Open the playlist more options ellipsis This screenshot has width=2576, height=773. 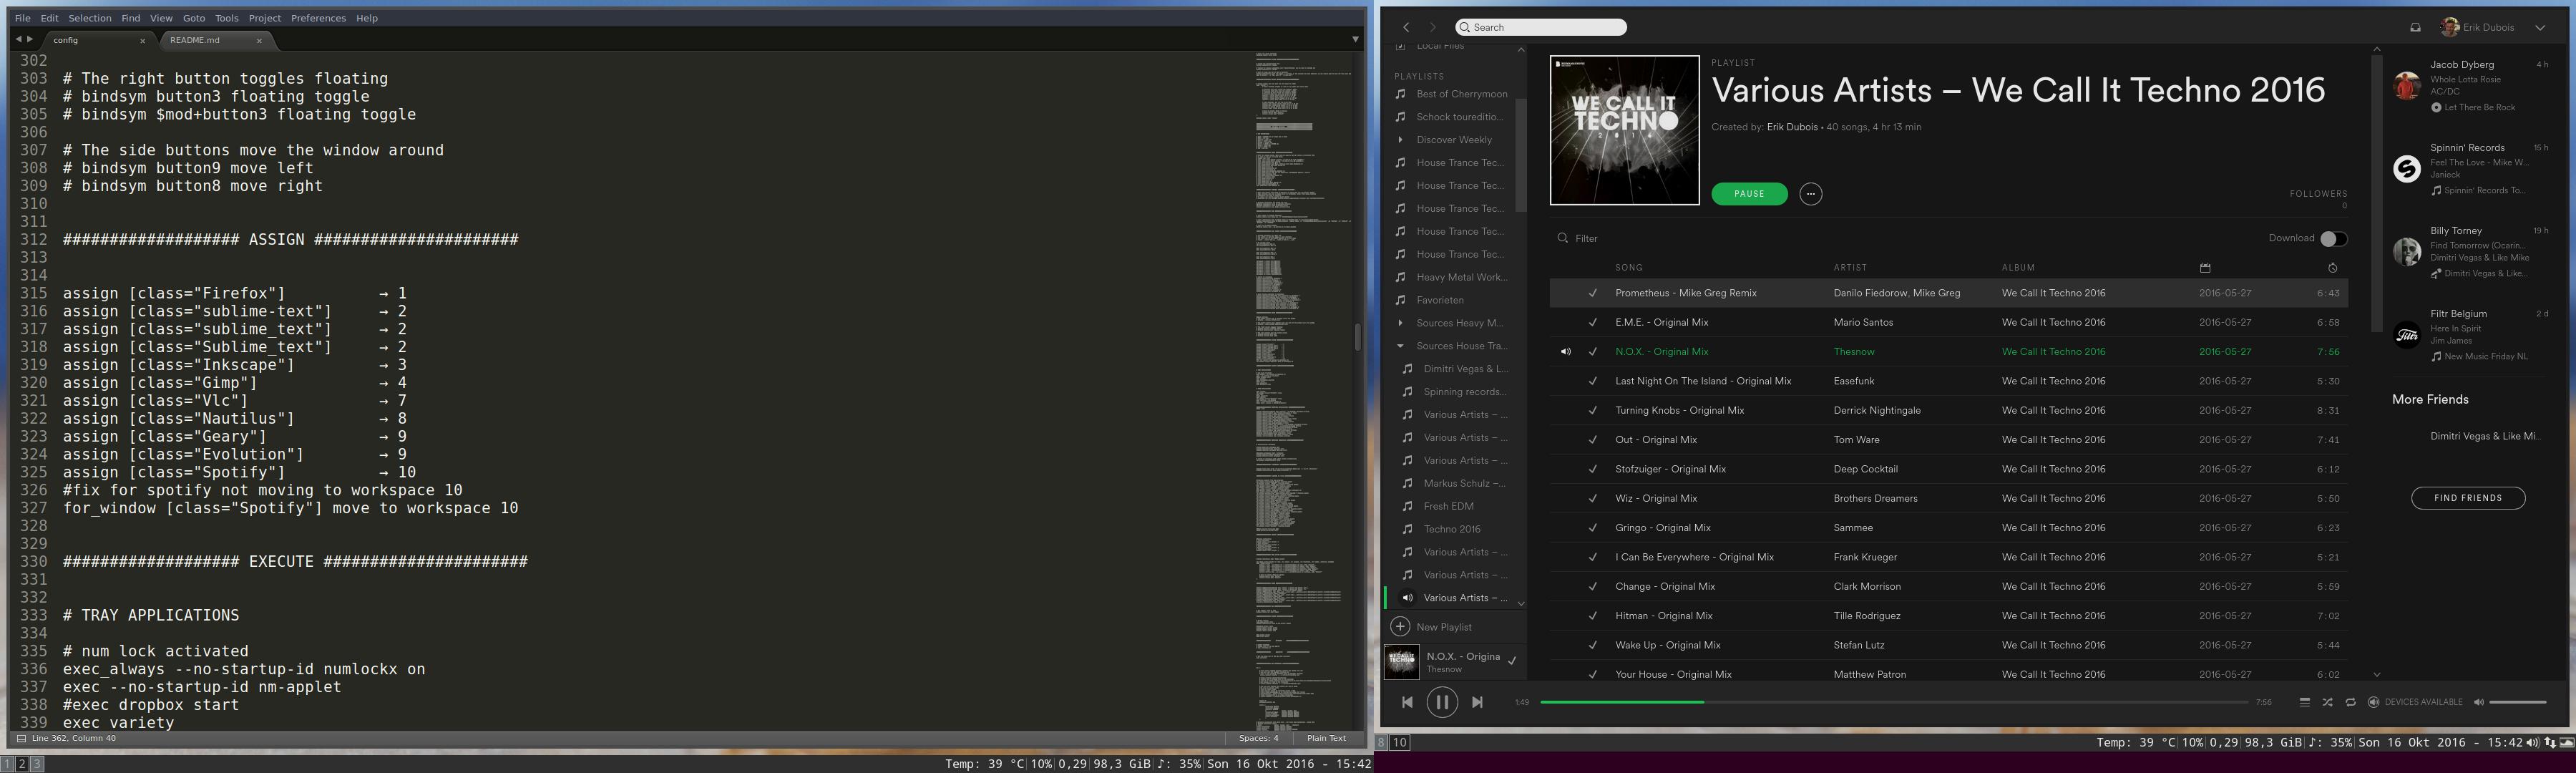pos(1810,193)
